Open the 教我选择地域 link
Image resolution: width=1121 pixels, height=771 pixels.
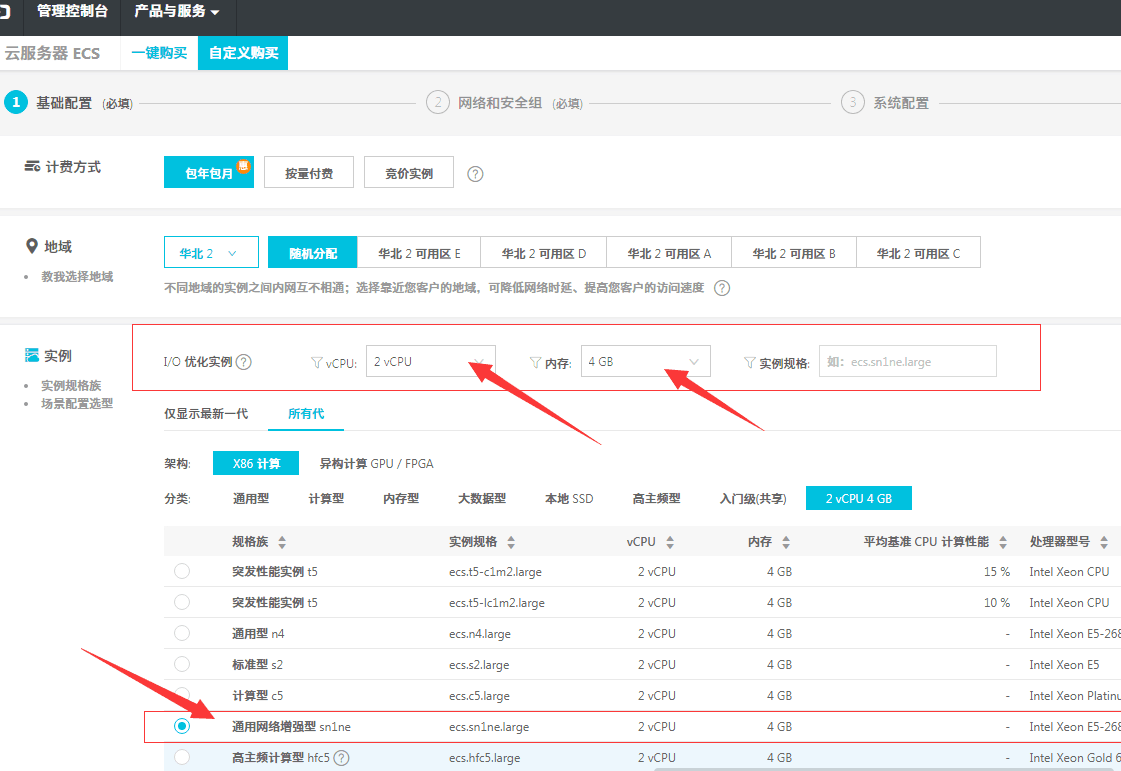click(77, 277)
